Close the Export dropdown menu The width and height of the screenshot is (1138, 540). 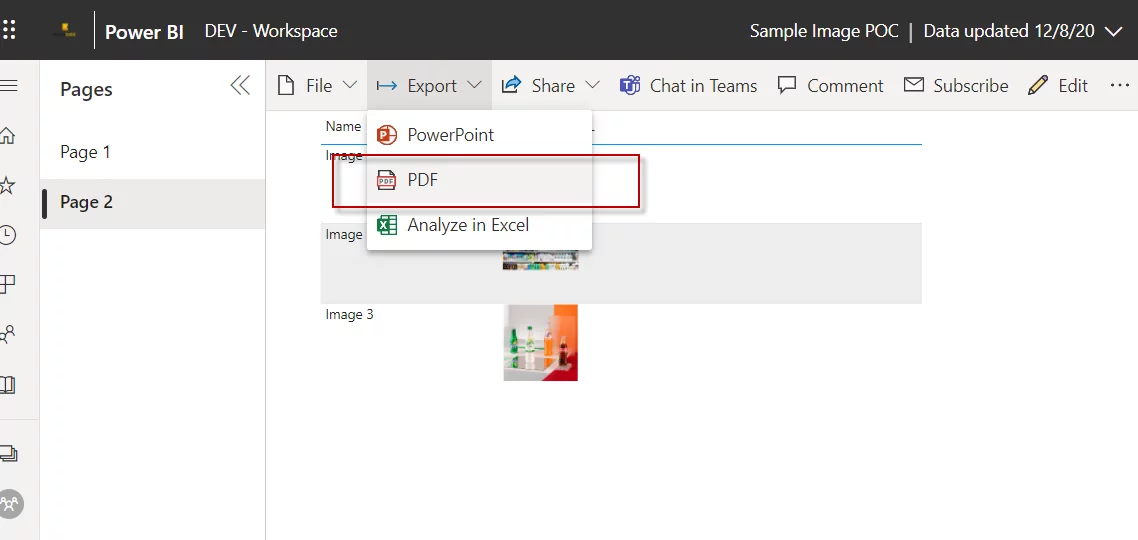(x=430, y=86)
